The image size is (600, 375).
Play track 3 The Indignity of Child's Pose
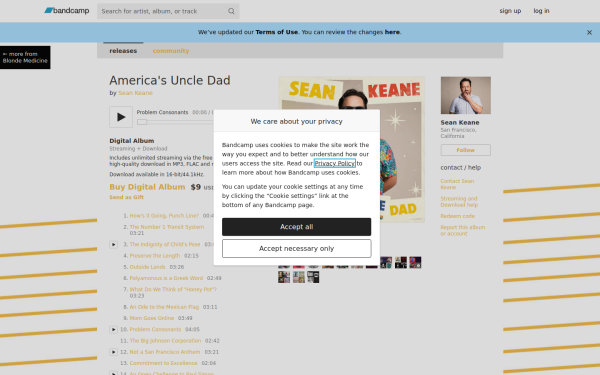tap(114, 245)
